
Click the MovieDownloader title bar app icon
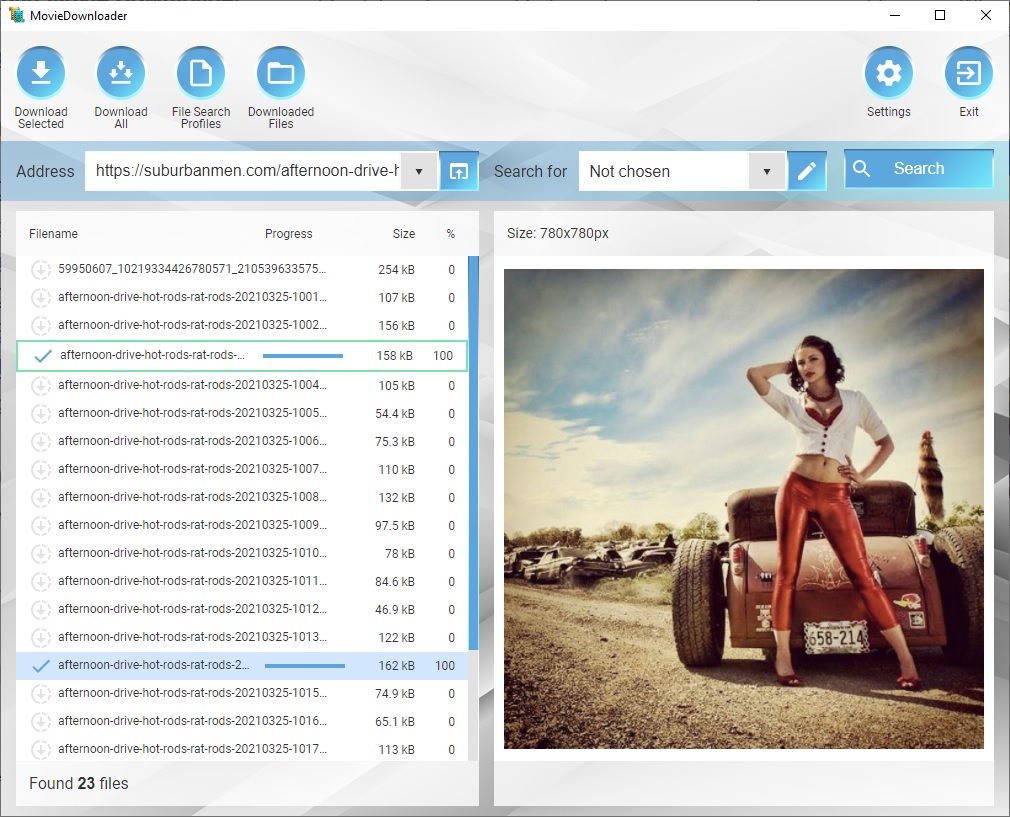coord(16,15)
